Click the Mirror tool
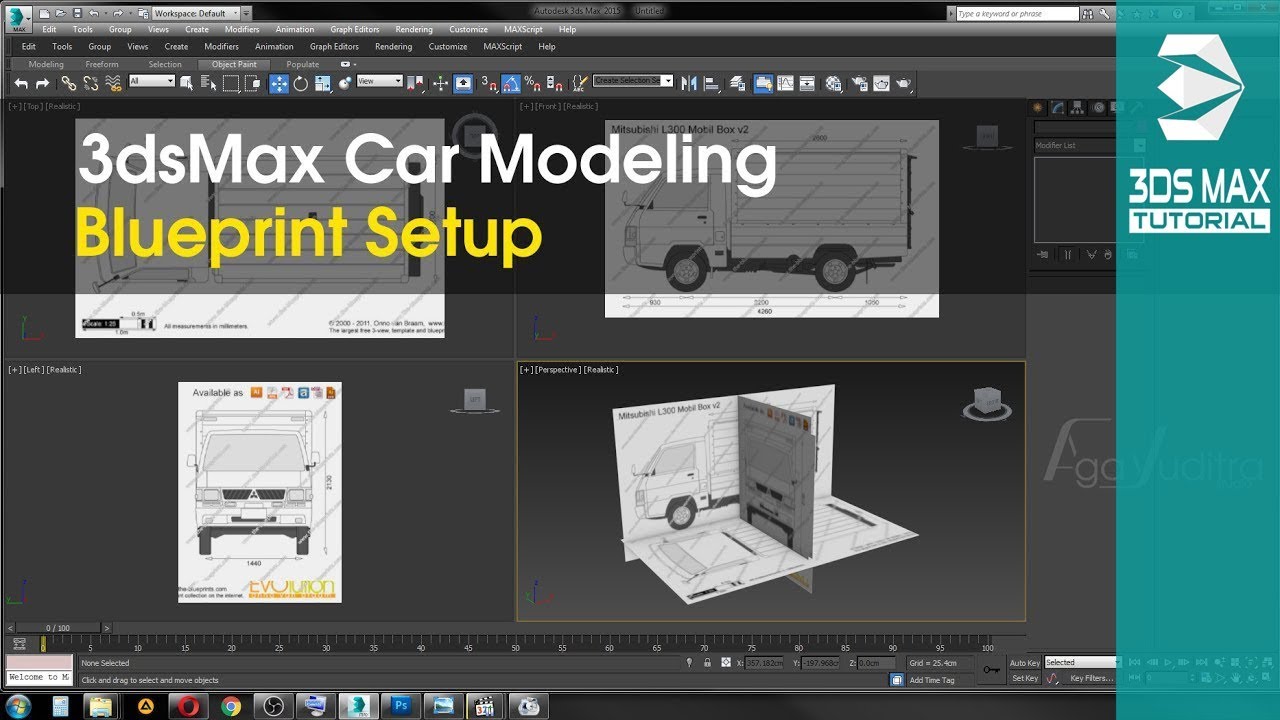The width and height of the screenshot is (1280, 720). 688,84
